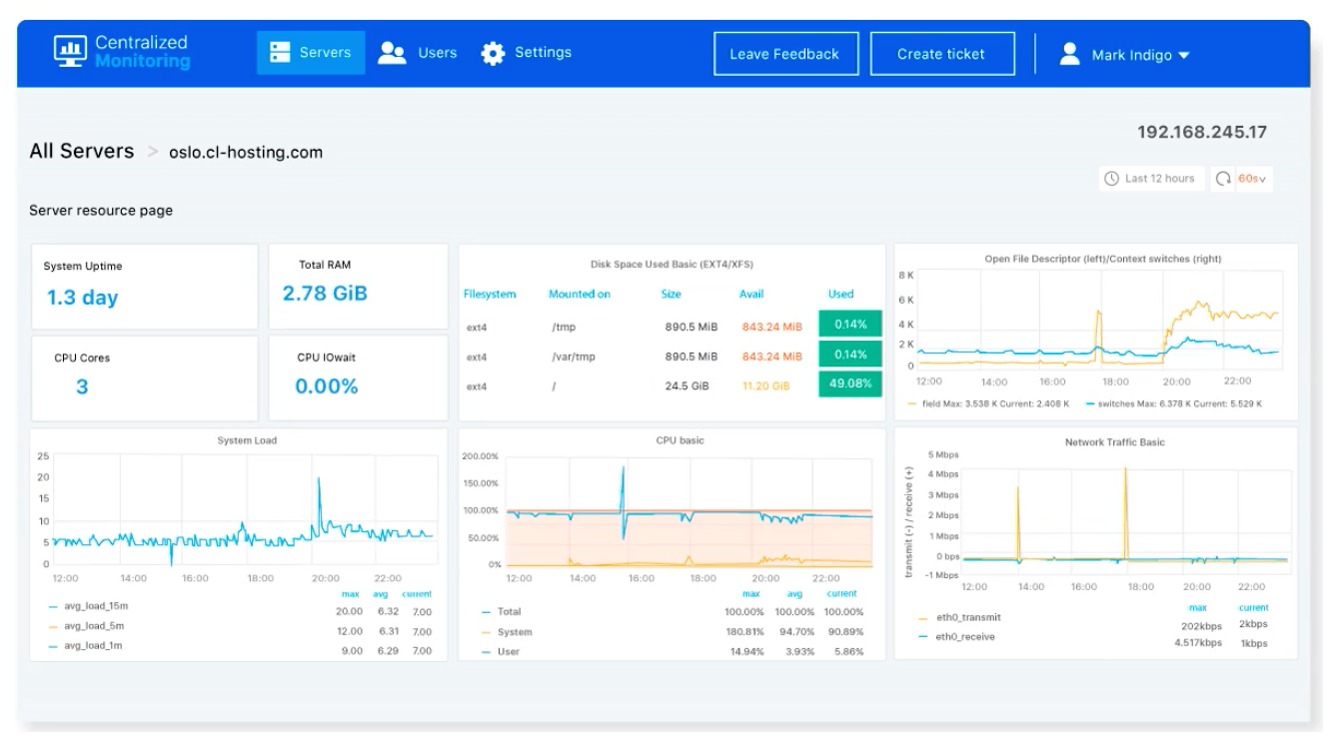The height and width of the screenshot is (748, 1336).
Task: Open the Servers tab icon
Action: pos(280,53)
